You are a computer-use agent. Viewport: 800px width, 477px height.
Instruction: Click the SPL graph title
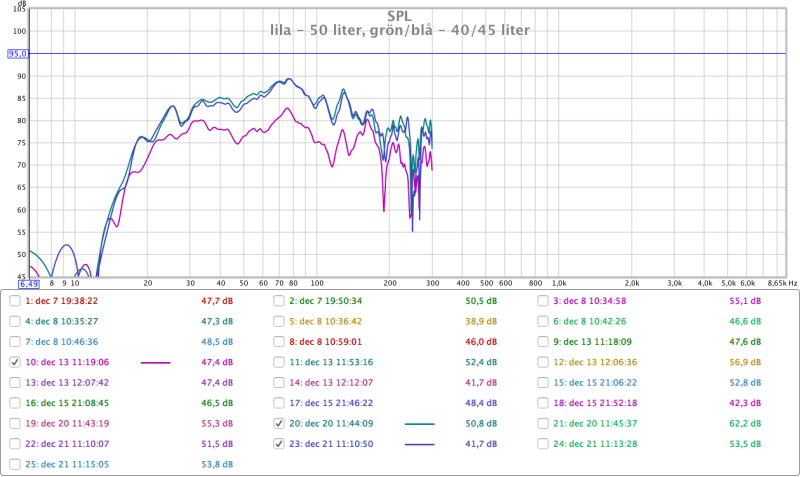tap(399, 16)
